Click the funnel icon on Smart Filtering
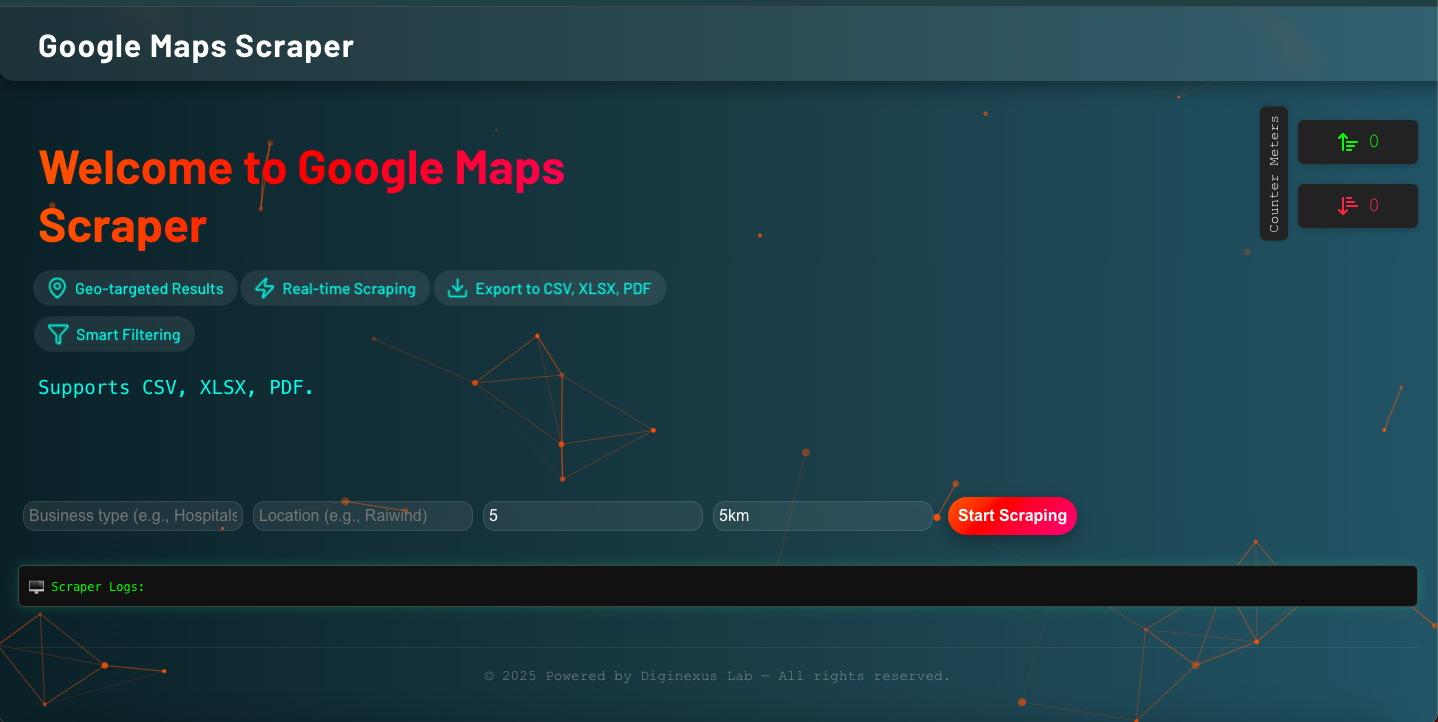1438x722 pixels. [x=58, y=335]
